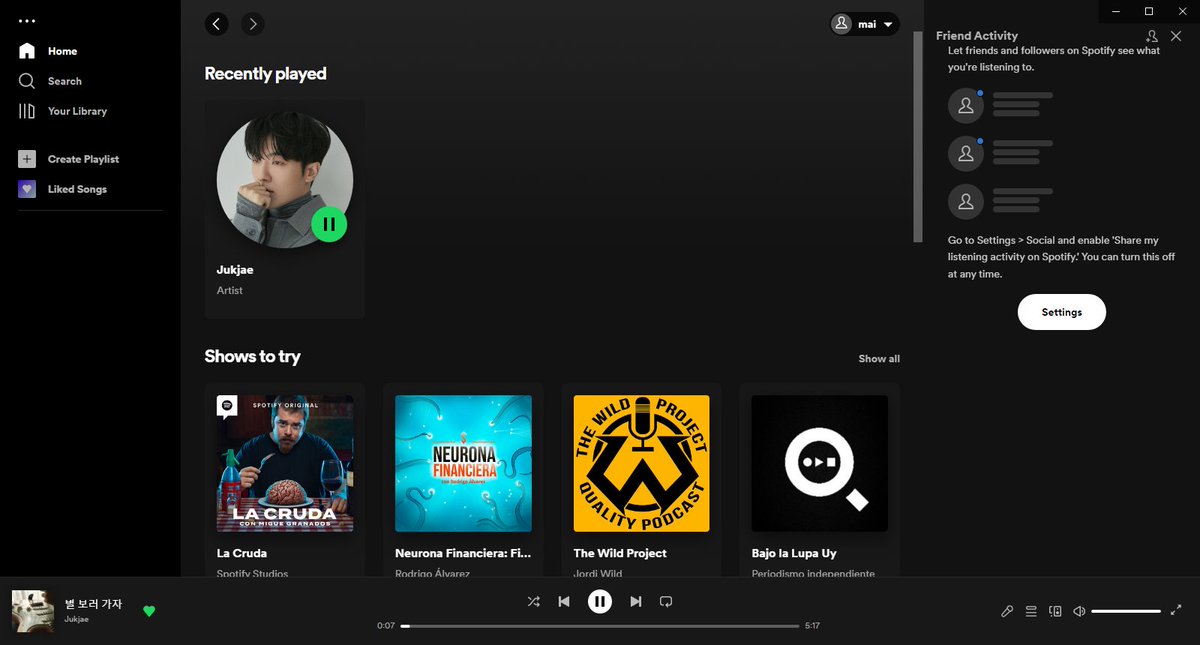Pause Jukjae from the green button
This screenshot has height=645, width=1200.
(329, 224)
